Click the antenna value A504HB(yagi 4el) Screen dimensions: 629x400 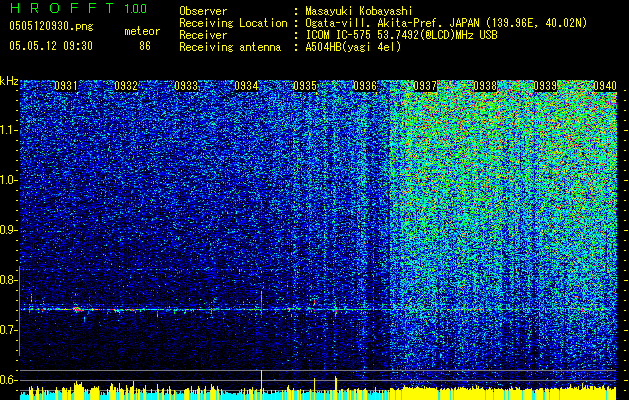pyautogui.click(x=353, y=47)
